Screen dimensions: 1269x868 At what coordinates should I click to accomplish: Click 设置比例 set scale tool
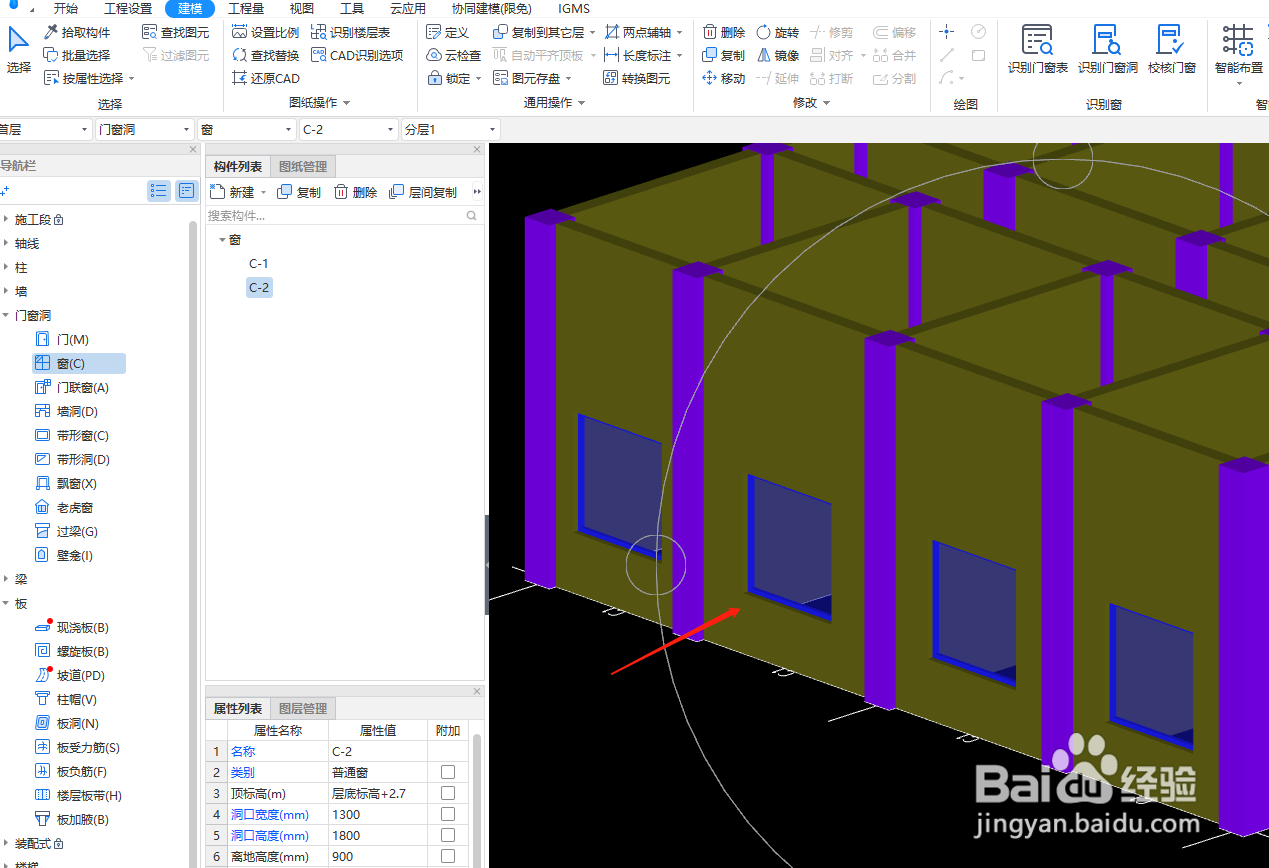[x=265, y=32]
